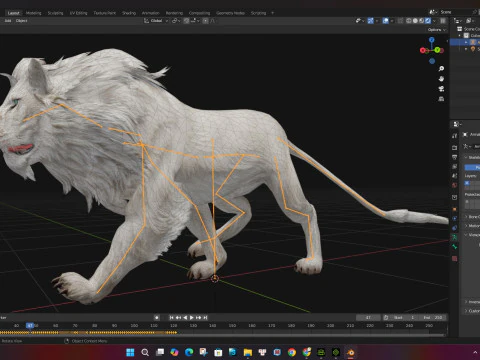Click the Auto Keying record button
This screenshot has width=480, height=360.
[157, 318]
